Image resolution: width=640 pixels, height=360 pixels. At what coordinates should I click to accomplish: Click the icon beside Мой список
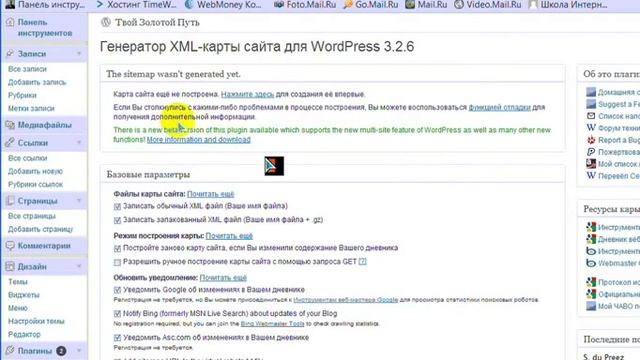[x=591, y=164]
